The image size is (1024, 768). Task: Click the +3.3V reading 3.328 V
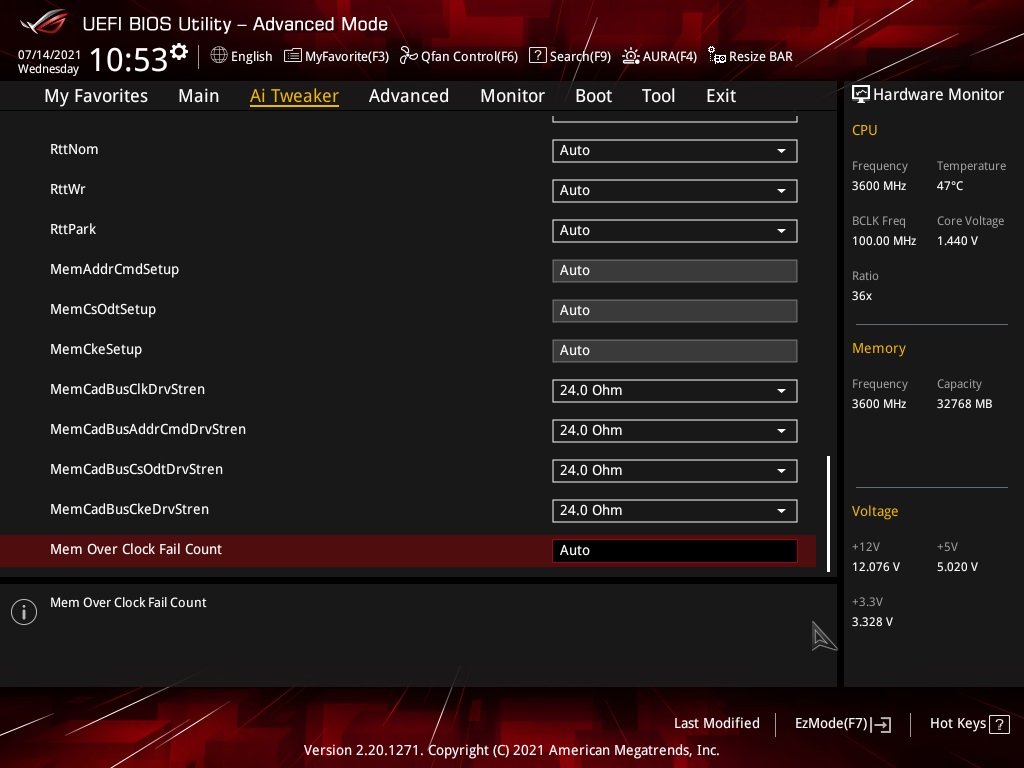872,622
